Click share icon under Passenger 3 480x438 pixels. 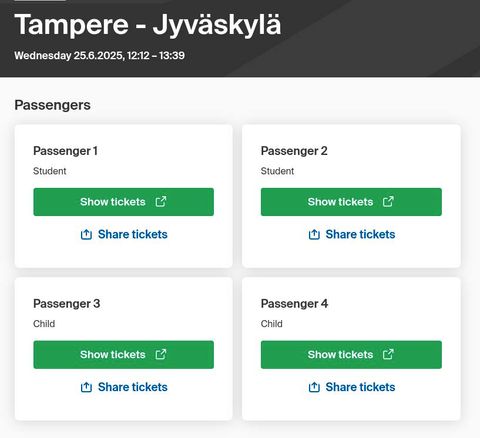[x=86, y=387]
